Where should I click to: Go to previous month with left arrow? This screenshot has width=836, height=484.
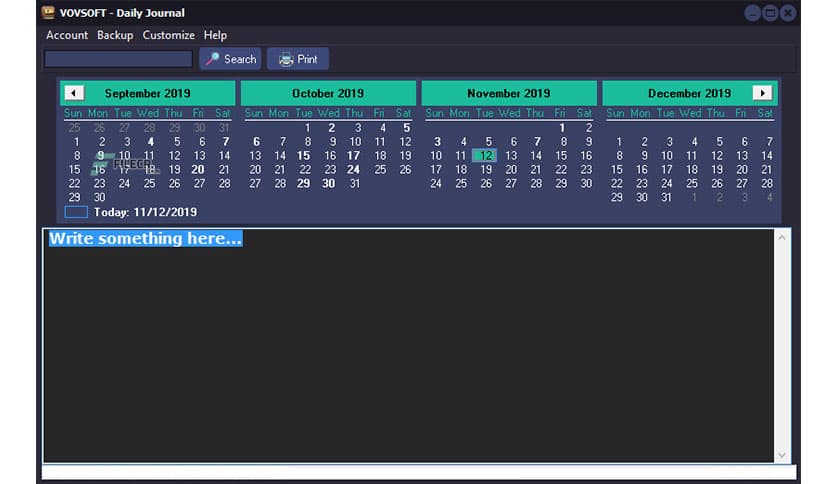(74, 93)
